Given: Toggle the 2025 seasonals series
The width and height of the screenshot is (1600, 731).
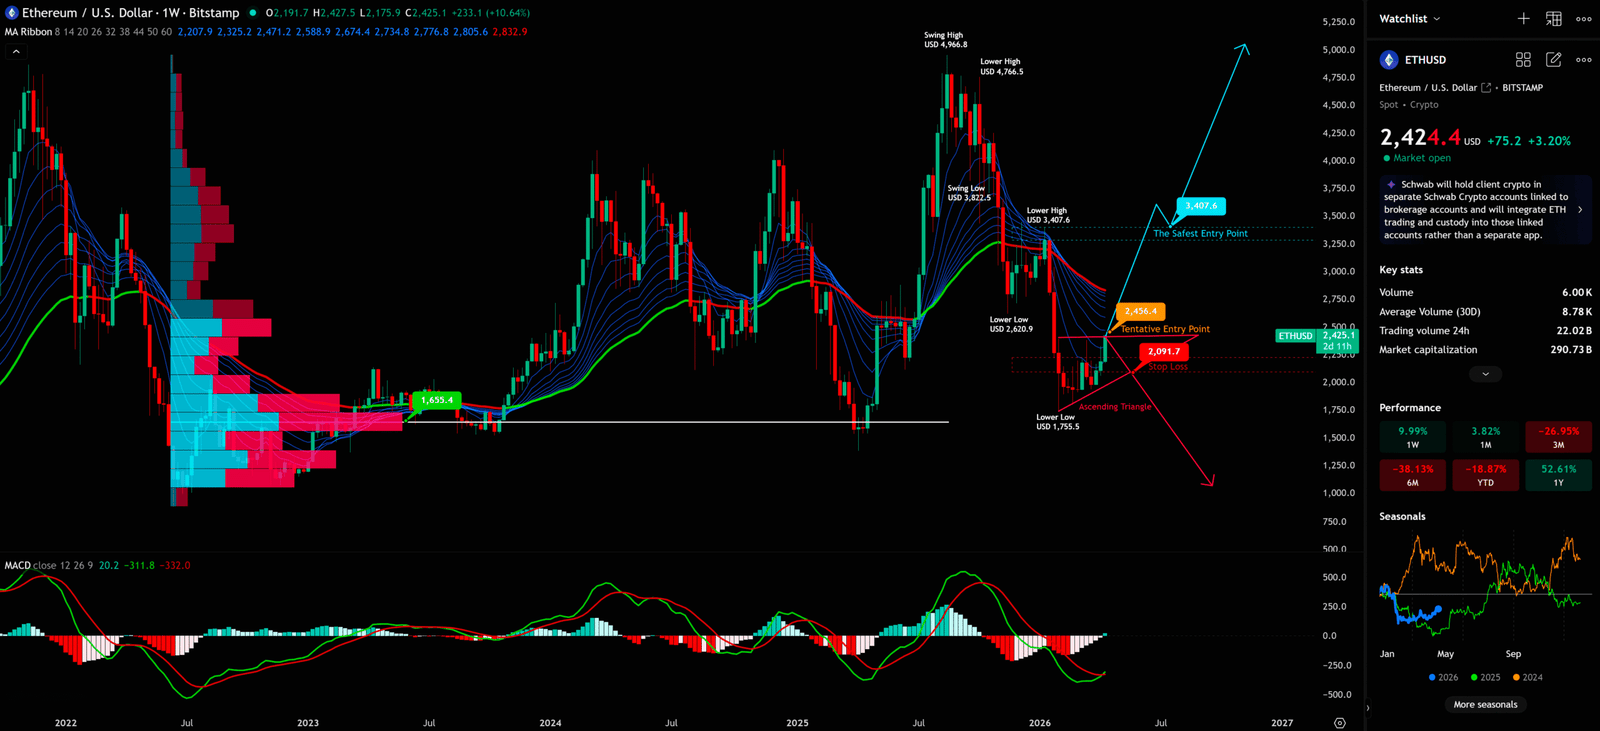Looking at the screenshot, I should coord(1485,678).
